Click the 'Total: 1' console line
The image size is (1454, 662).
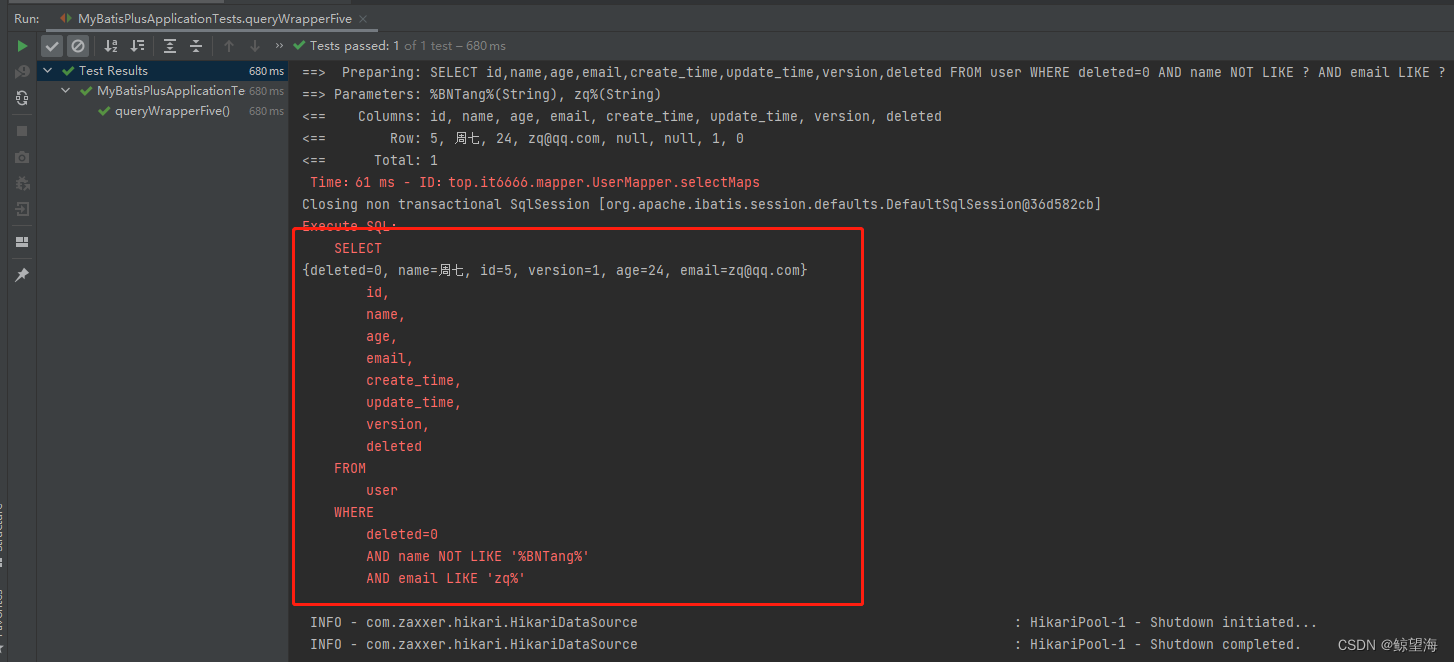370,160
